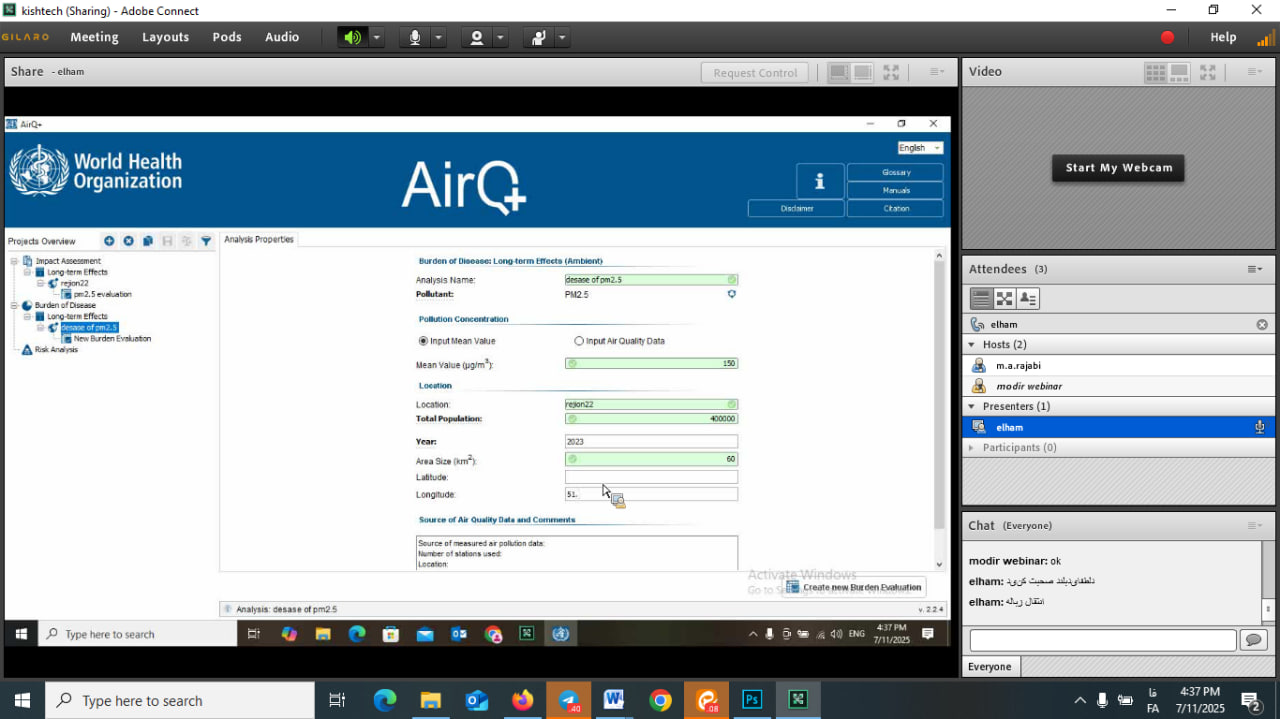
Task: Open the Pods menu
Action: pos(227,37)
